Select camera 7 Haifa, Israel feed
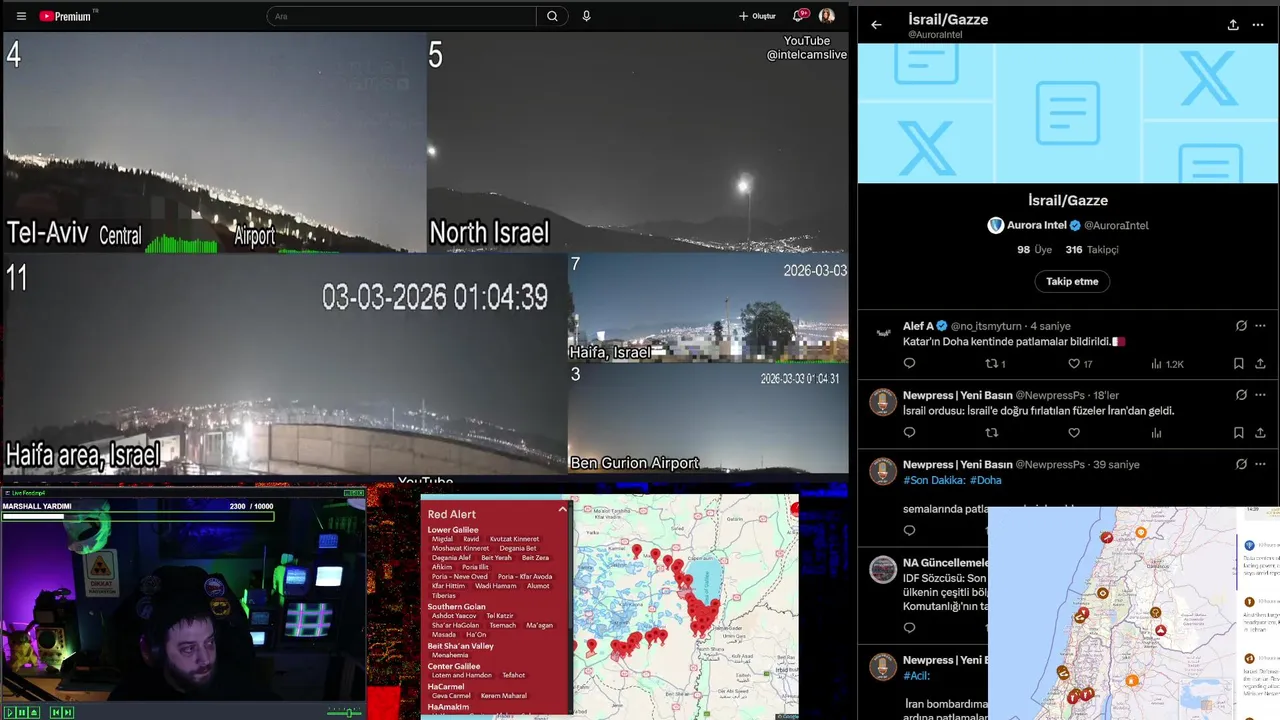1280x720 pixels. click(708, 308)
